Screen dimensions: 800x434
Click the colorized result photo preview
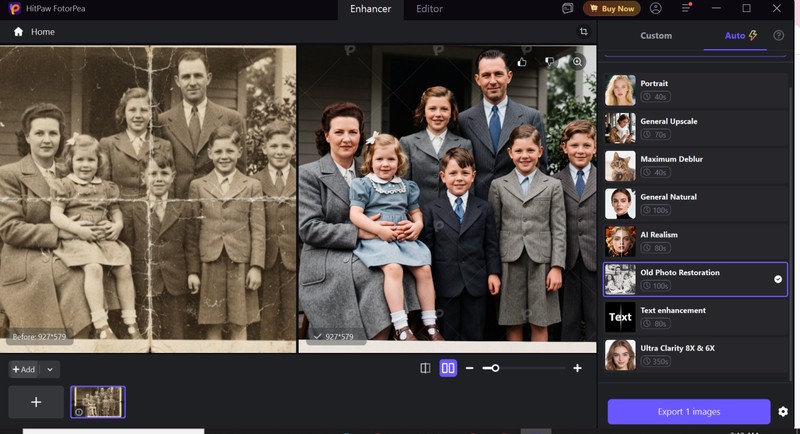[x=447, y=199]
